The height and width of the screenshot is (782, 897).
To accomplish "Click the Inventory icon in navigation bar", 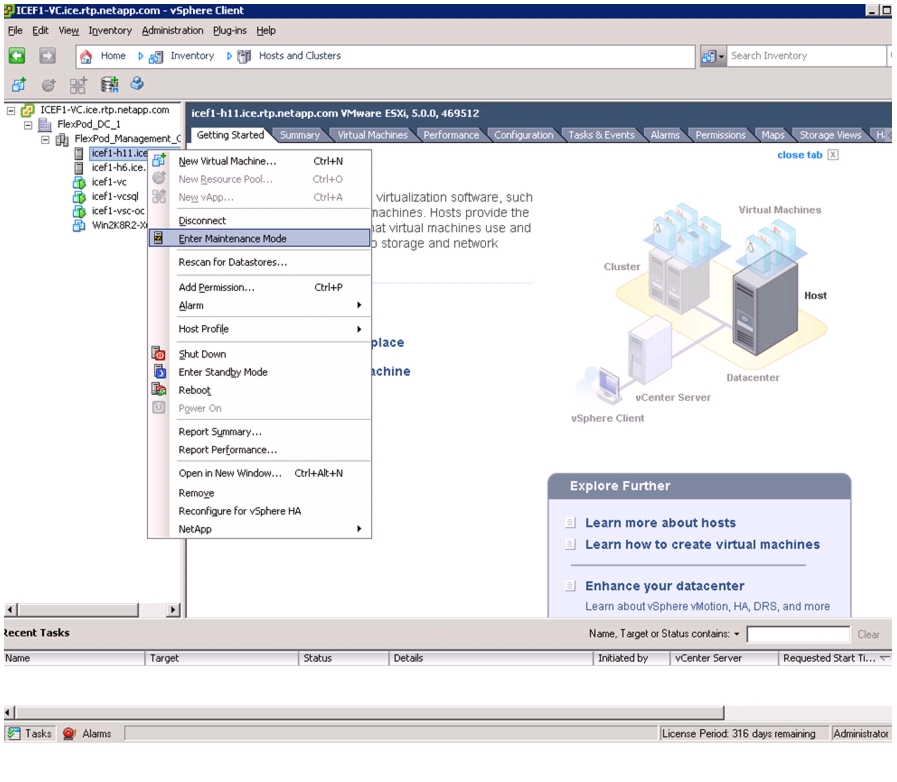I will coord(156,57).
